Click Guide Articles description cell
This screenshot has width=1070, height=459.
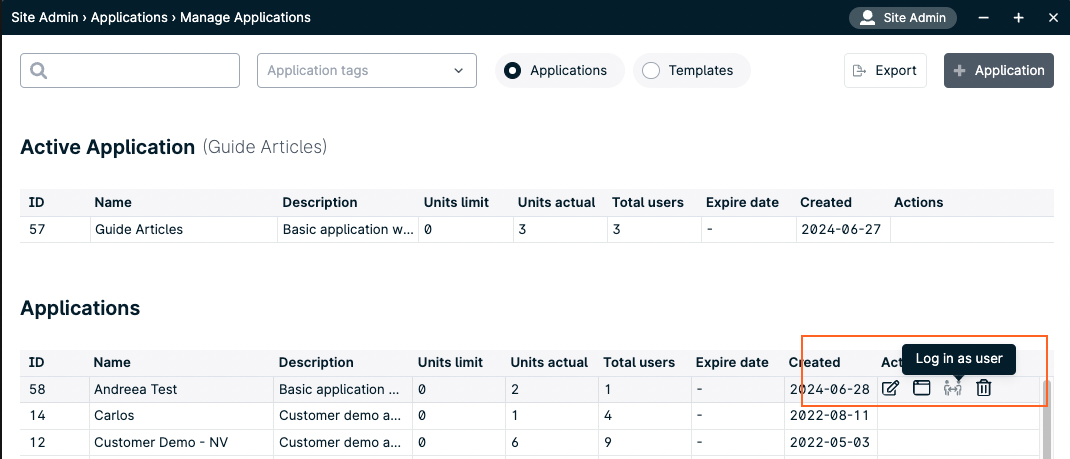[x=348, y=229]
